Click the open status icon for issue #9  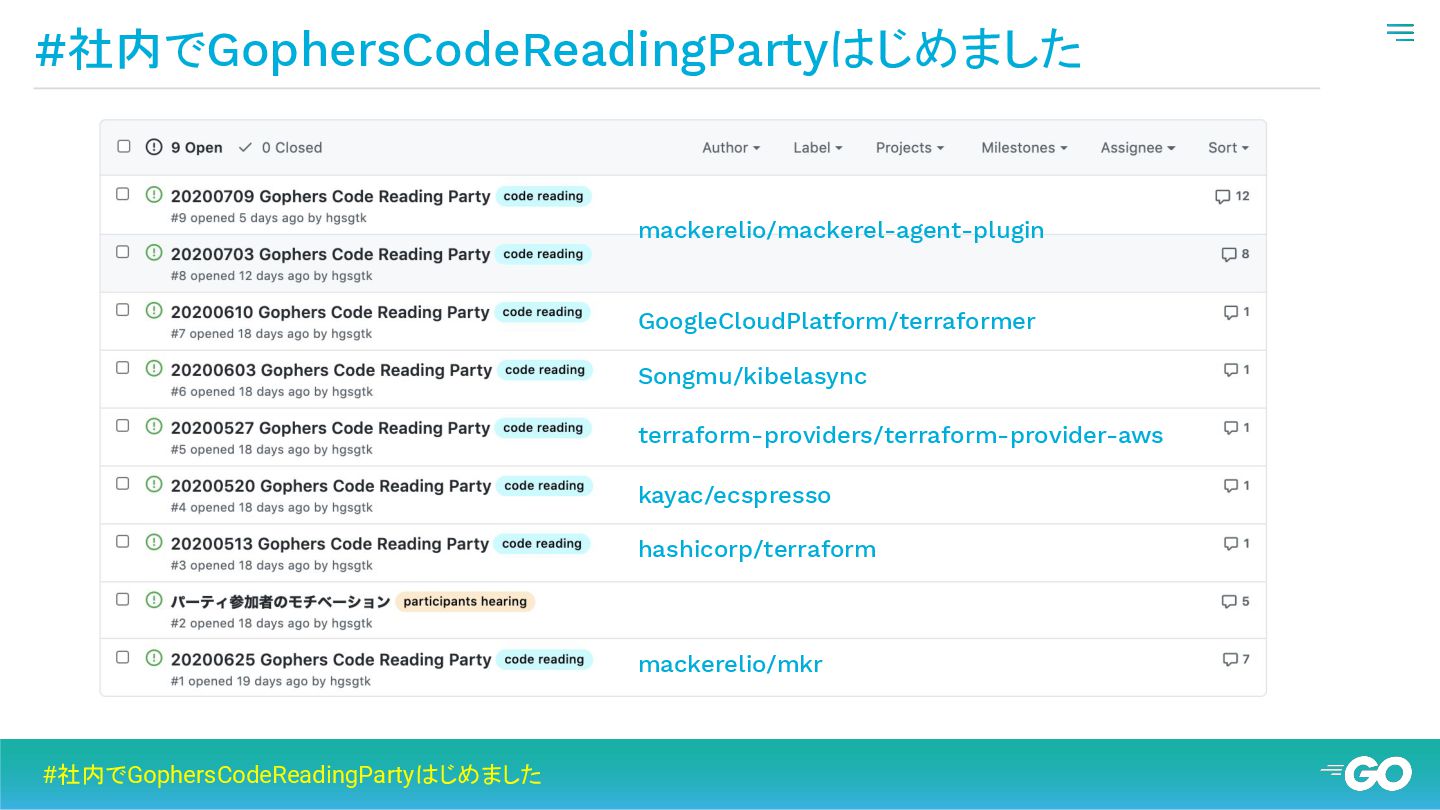pyautogui.click(x=154, y=195)
